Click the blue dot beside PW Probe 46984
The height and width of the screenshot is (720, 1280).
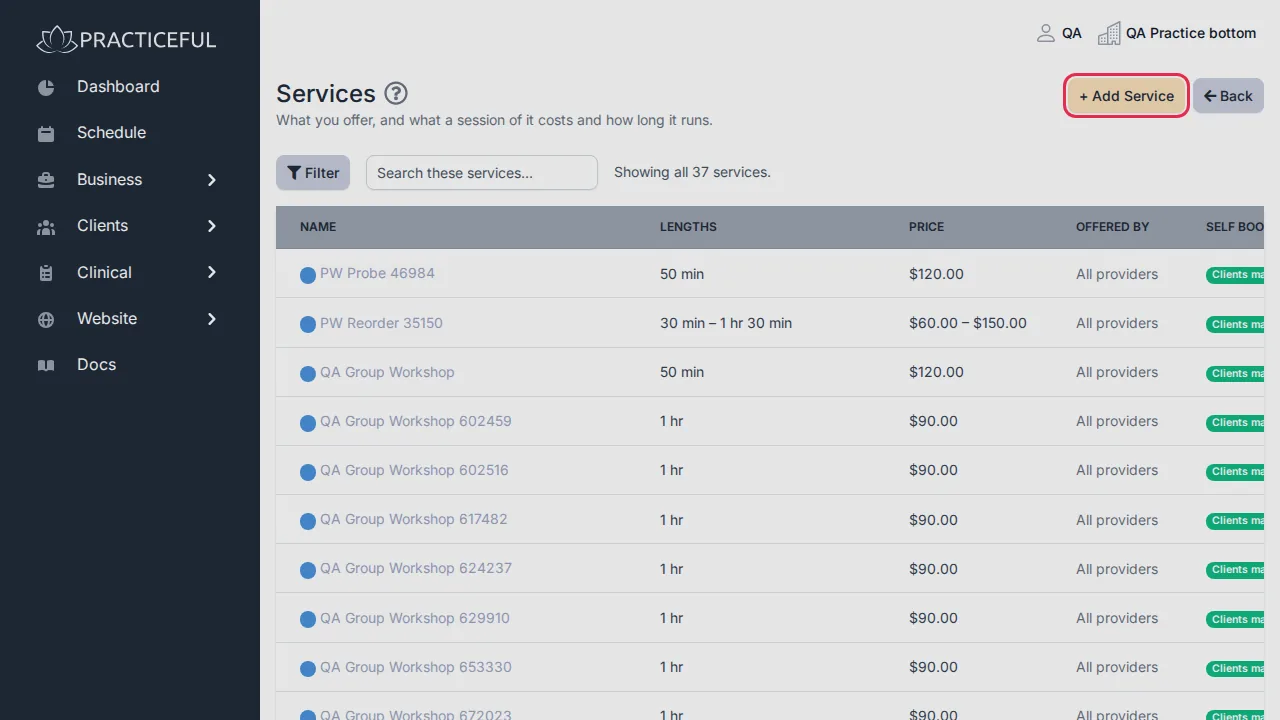tap(308, 275)
